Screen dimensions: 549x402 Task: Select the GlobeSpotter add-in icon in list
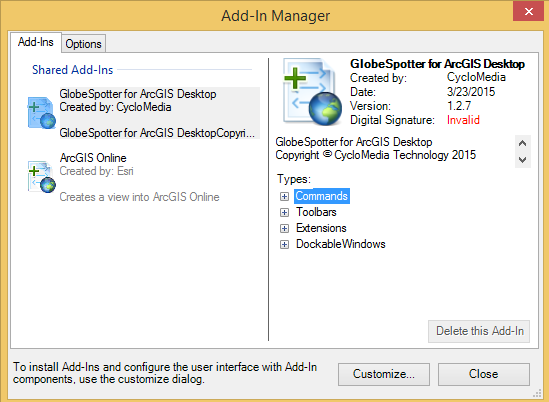(x=42, y=113)
